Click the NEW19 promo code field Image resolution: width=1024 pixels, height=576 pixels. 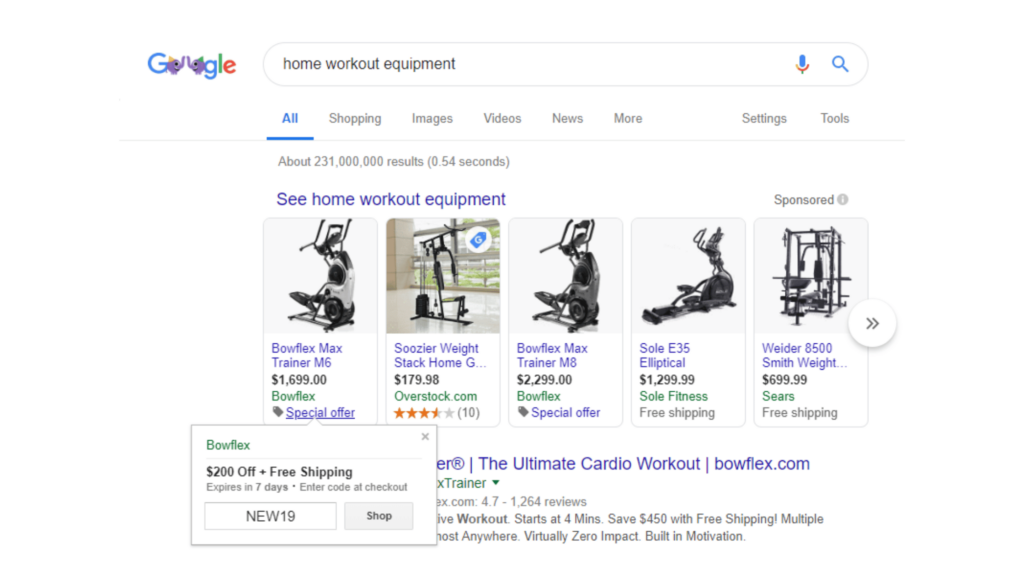(270, 516)
